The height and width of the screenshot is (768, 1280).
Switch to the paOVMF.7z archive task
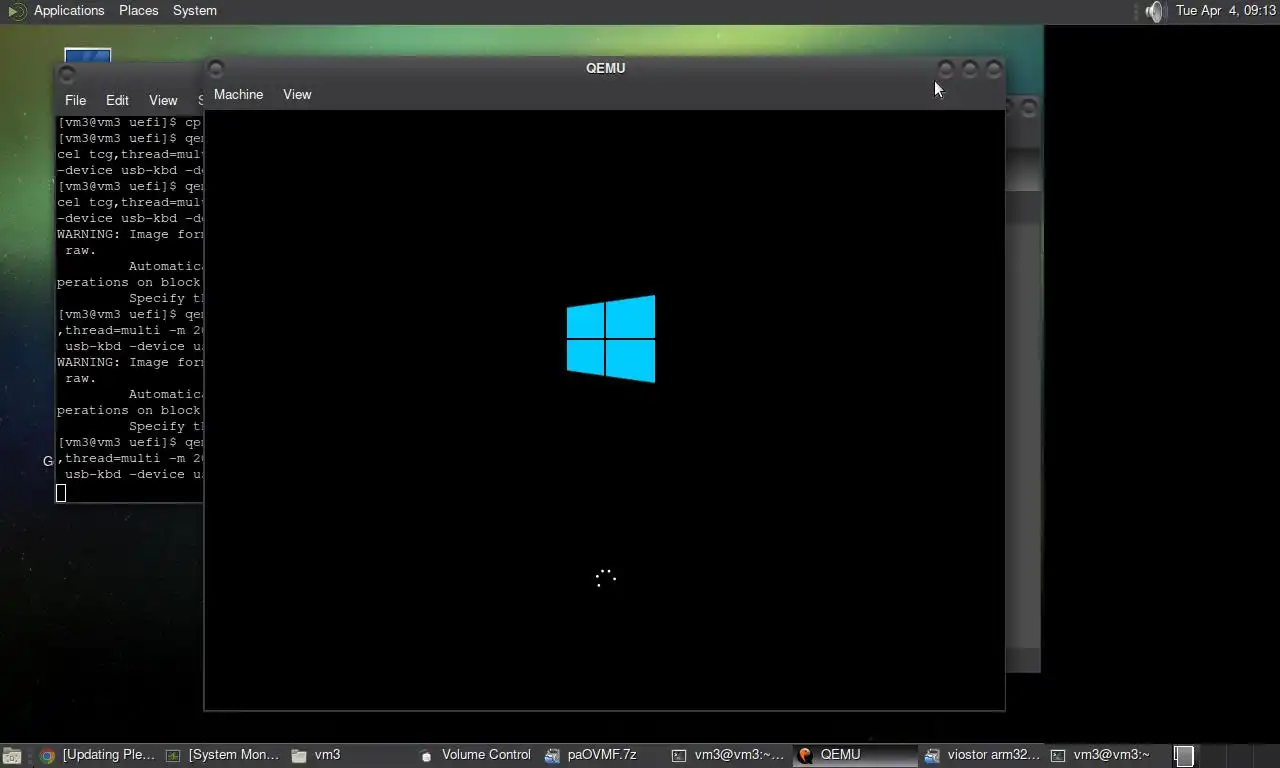pyautogui.click(x=602, y=755)
